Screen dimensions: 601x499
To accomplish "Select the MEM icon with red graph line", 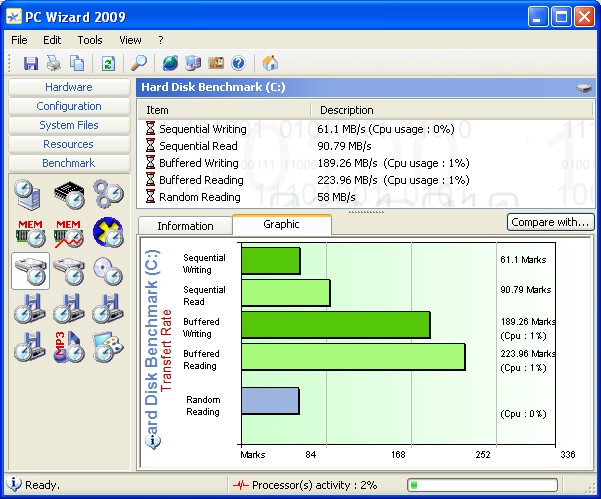I will pos(69,233).
